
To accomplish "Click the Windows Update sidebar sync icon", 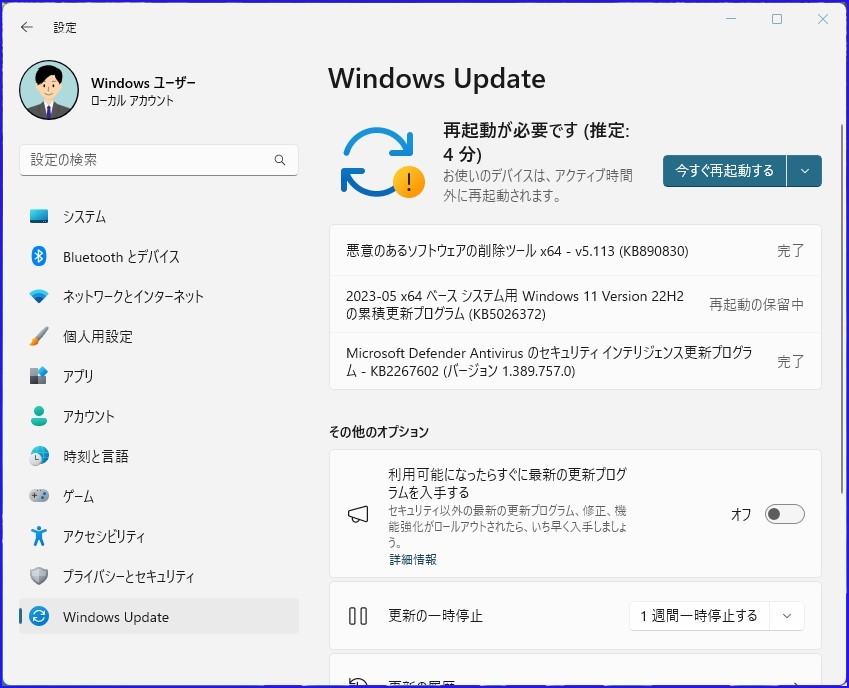I will coord(39,616).
